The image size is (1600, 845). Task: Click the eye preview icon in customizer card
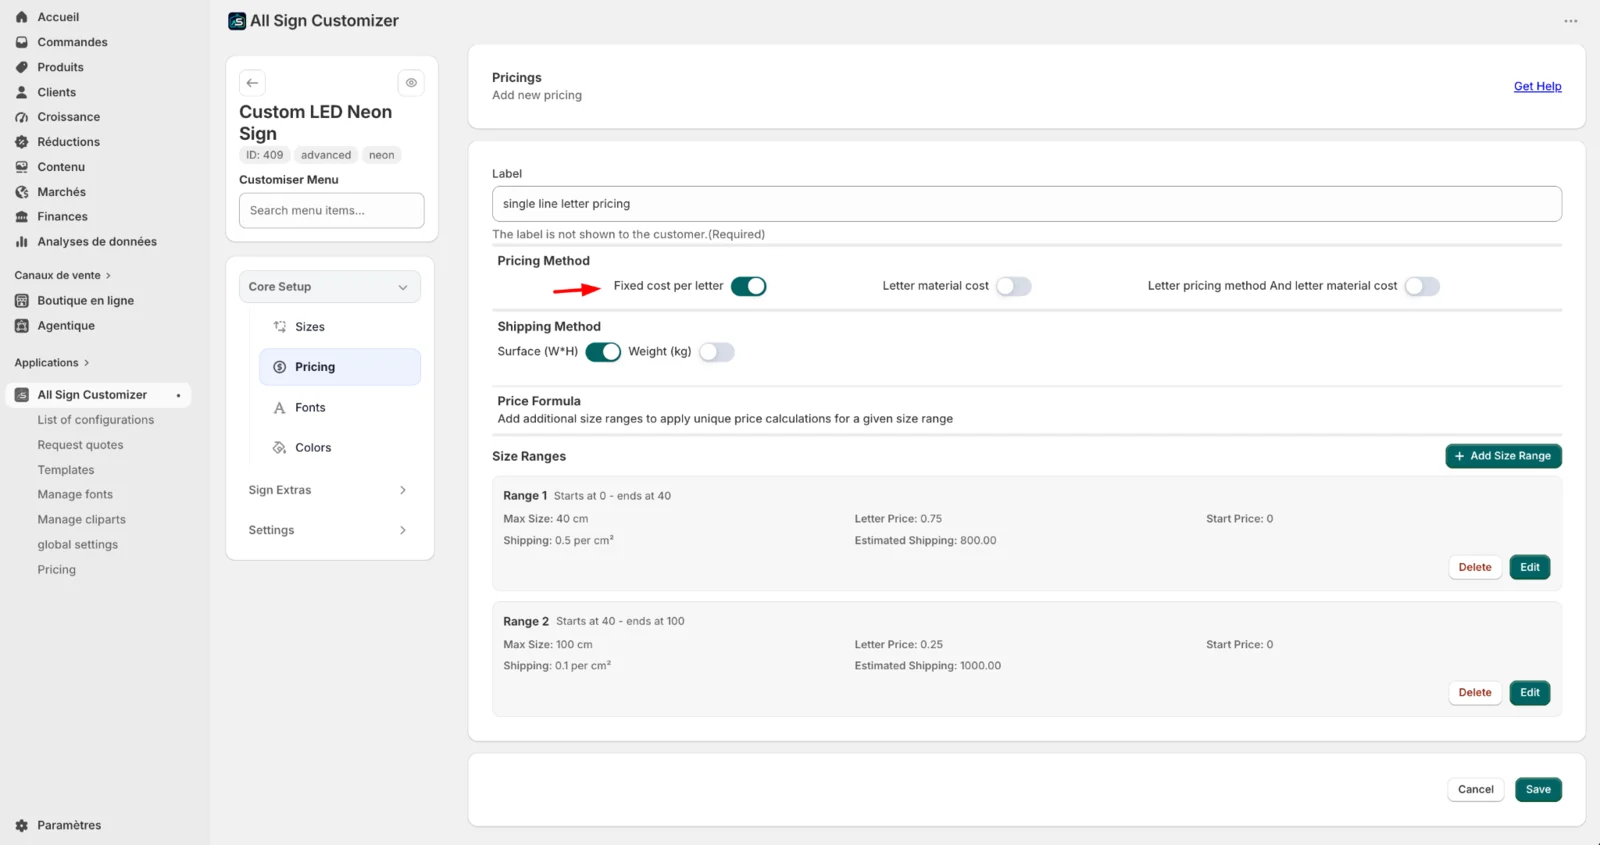point(411,83)
